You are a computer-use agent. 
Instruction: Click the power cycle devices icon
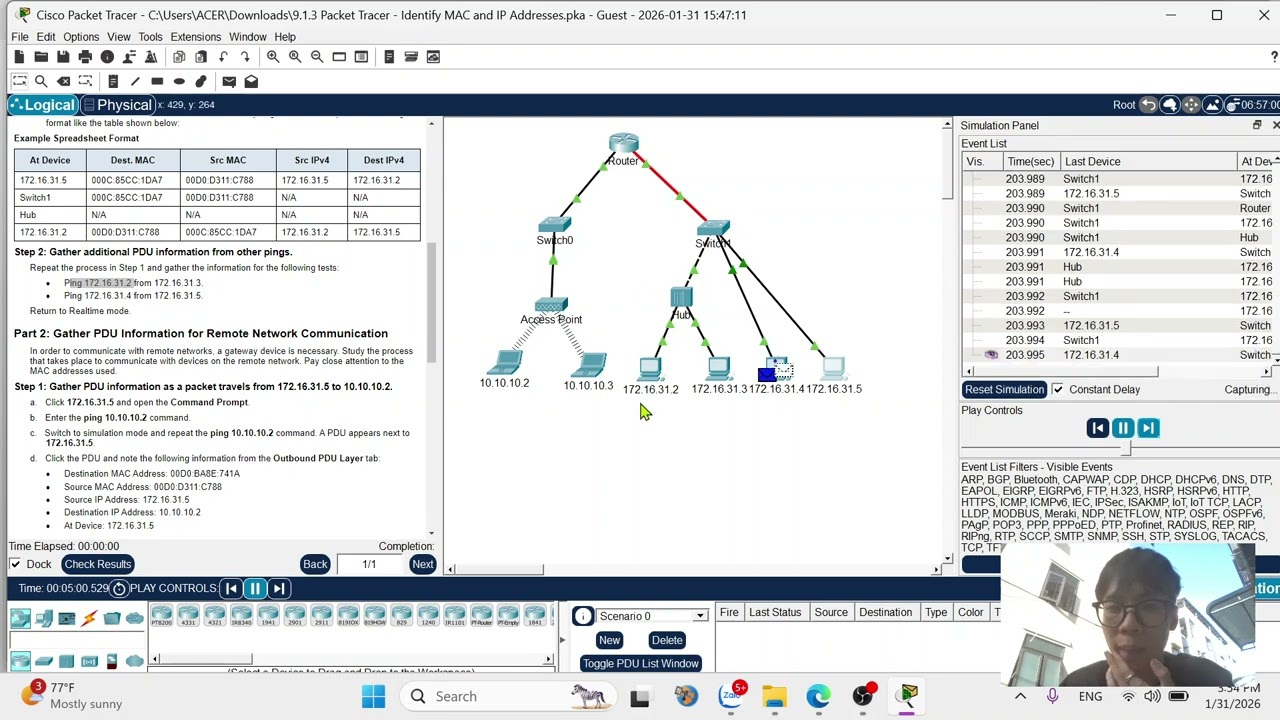click(x=119, y=588)
